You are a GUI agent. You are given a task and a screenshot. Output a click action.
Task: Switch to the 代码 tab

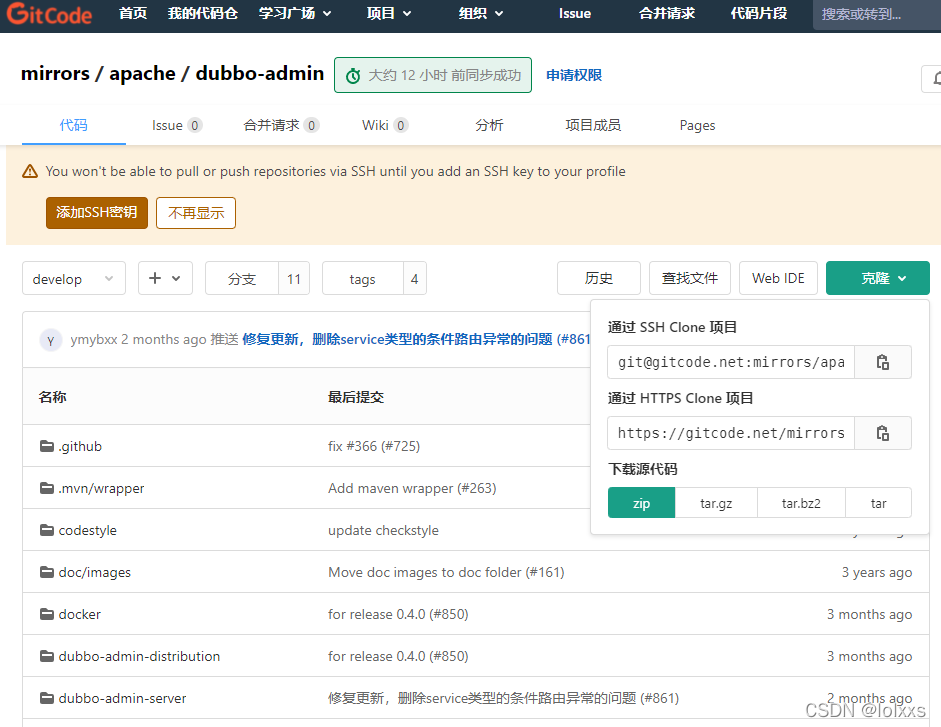pos(74,125)
